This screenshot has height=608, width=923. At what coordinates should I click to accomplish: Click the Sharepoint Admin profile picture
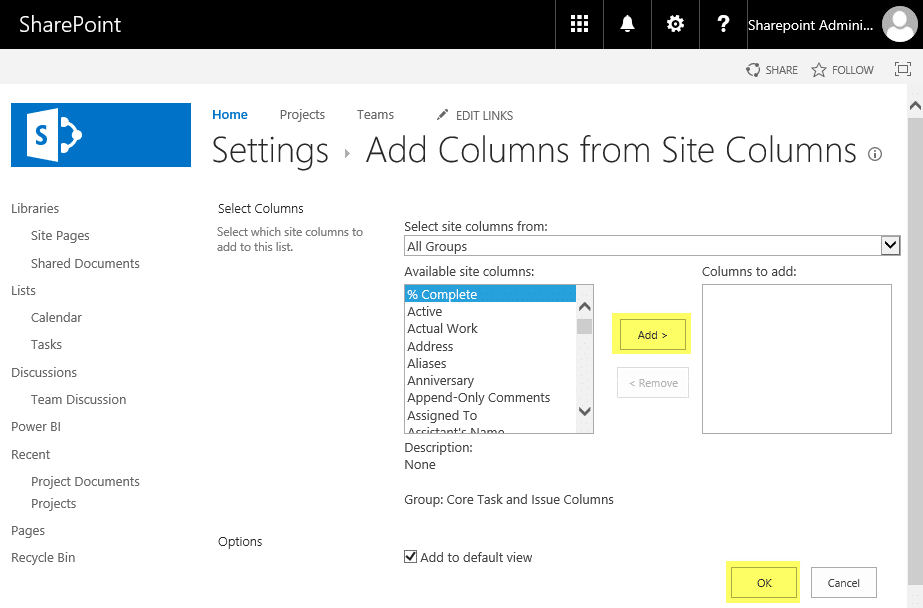pos(899,24)
